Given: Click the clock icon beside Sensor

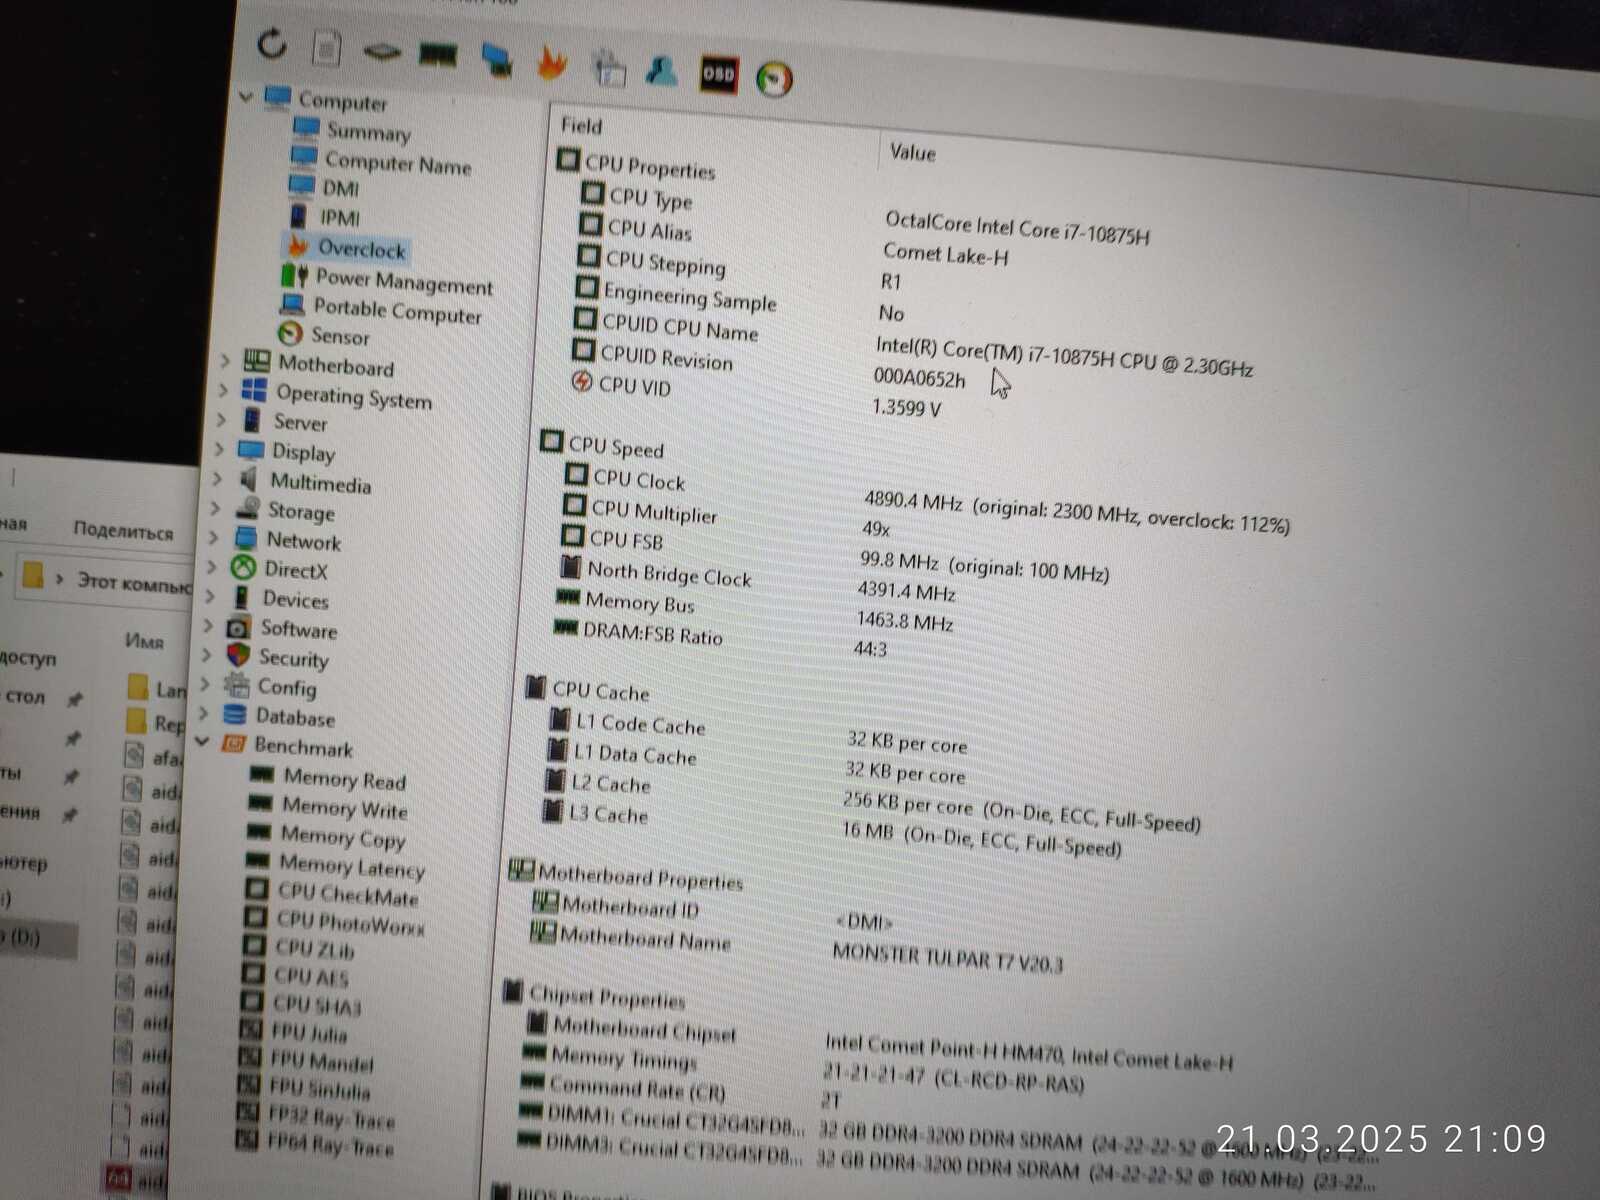Looking at the screenshot, I should 290,332.
